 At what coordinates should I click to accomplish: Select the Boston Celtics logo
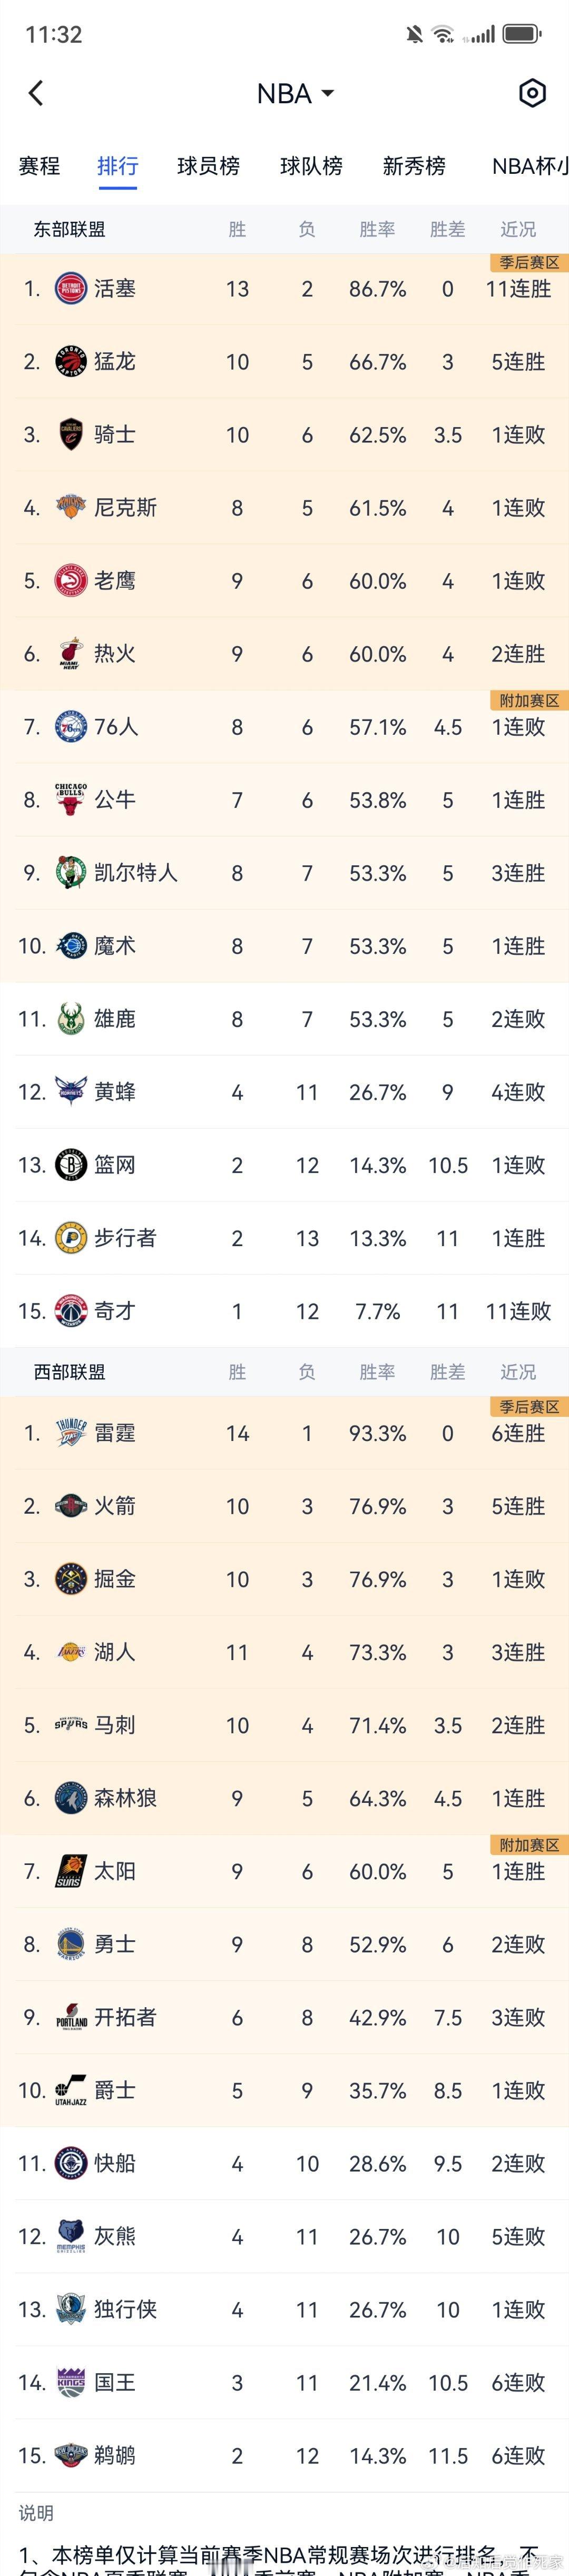coord(71,873)
